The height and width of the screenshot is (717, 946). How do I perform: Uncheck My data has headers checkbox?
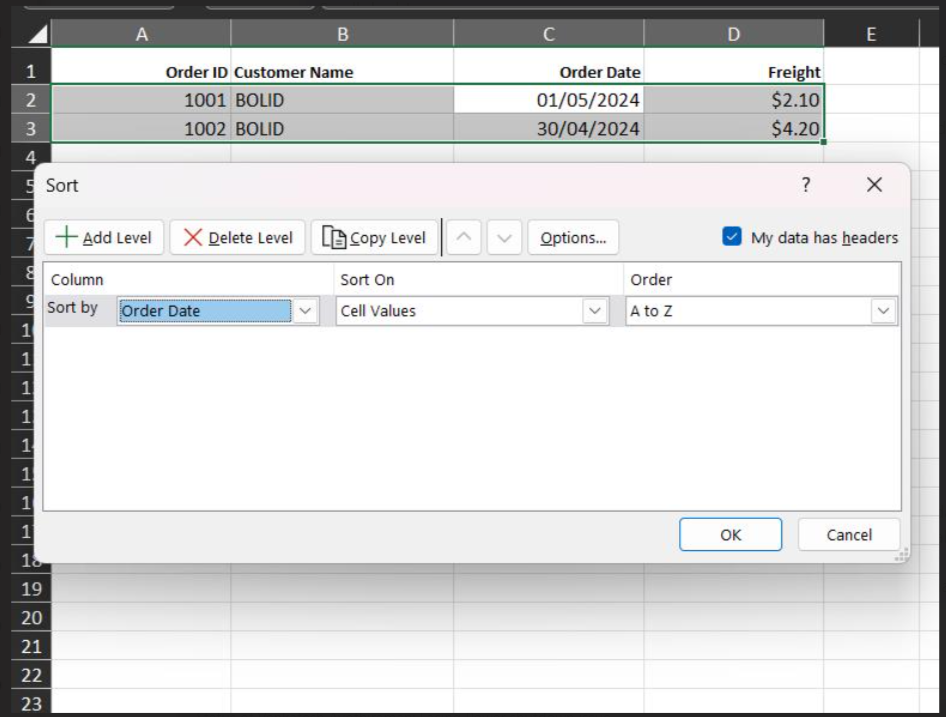[732, 237]
